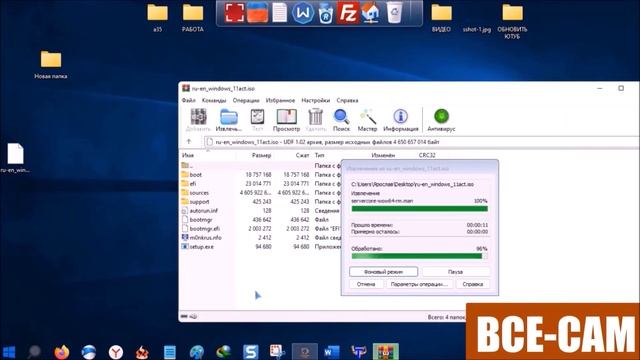Open the Операции menu
Screen dimensions: 640x360
coord(246,100)
